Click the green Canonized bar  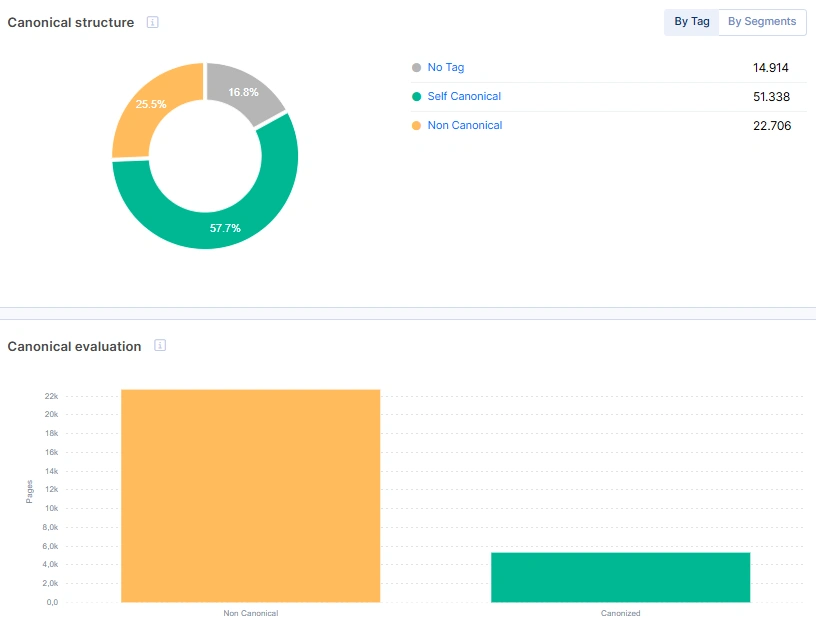click(x=620, y=577)
